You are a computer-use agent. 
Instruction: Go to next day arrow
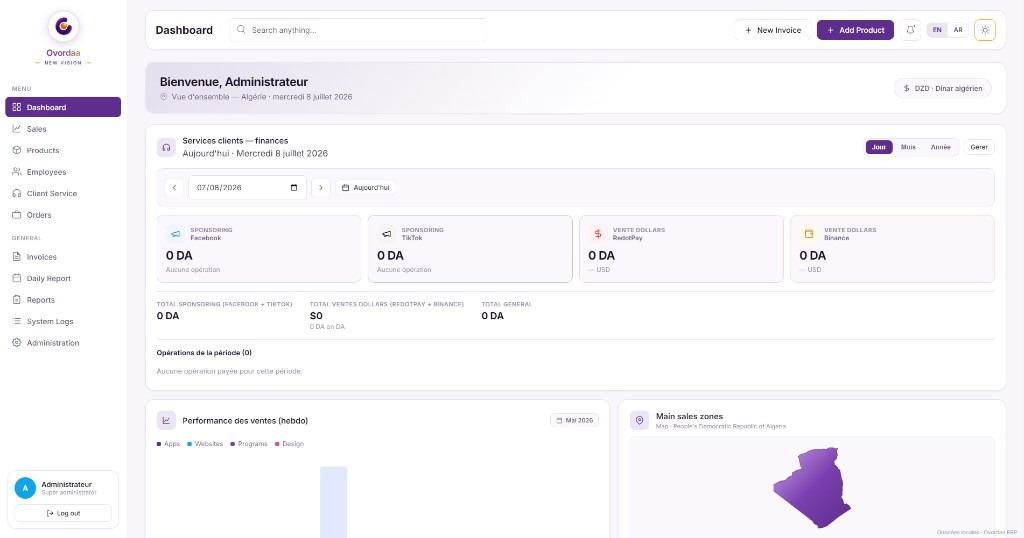point(321,187)
